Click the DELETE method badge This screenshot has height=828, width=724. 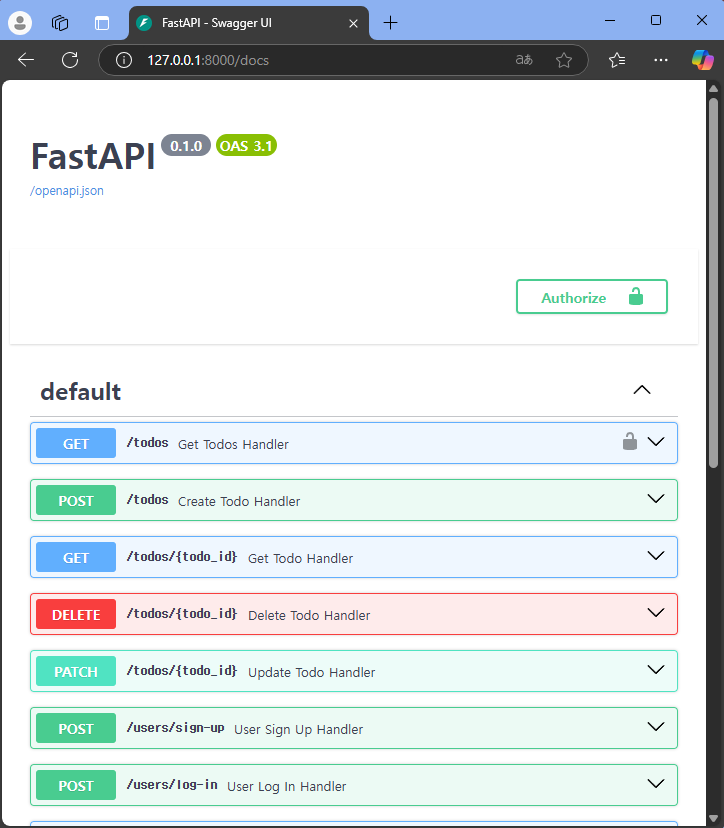coord(76,614)
